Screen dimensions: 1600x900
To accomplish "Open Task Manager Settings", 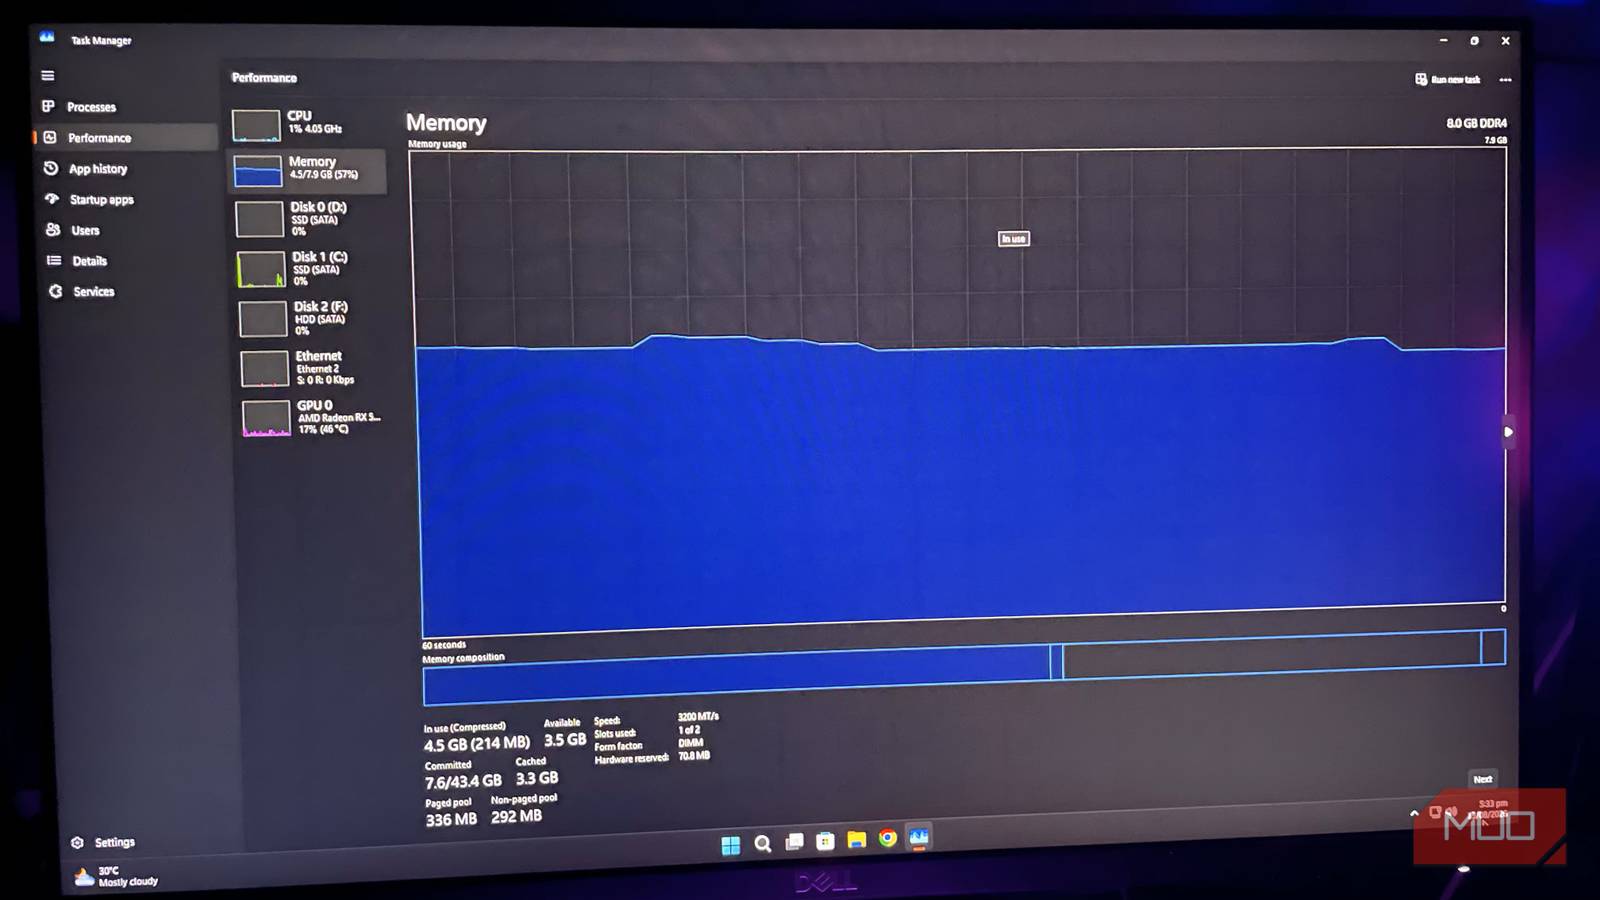I will [103, 842].
